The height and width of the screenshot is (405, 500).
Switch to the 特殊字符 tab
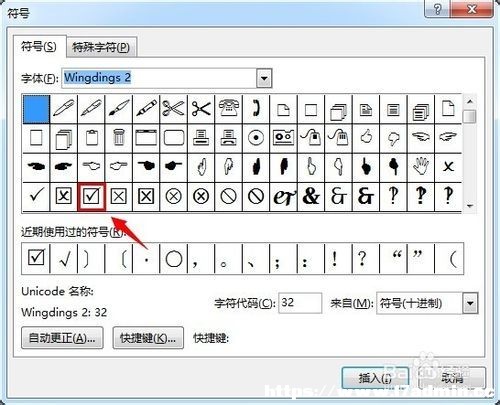coord(101,47)
